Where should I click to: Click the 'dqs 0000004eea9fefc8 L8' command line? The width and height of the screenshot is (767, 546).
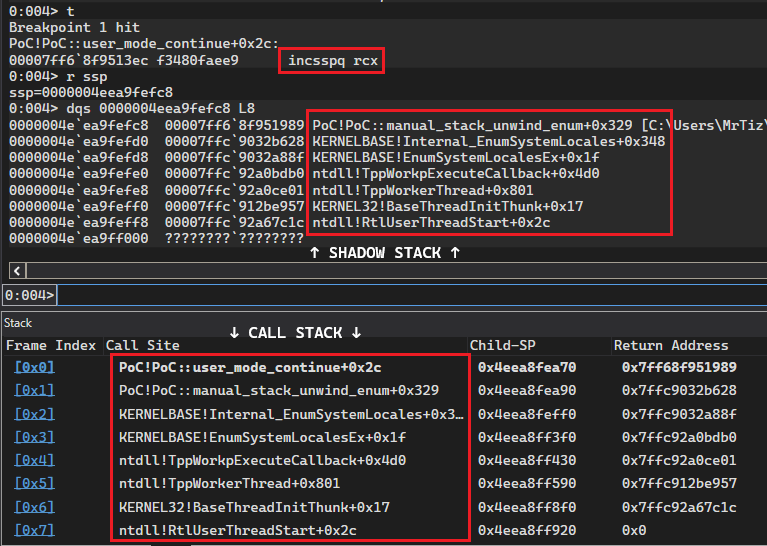coord(132,108)
